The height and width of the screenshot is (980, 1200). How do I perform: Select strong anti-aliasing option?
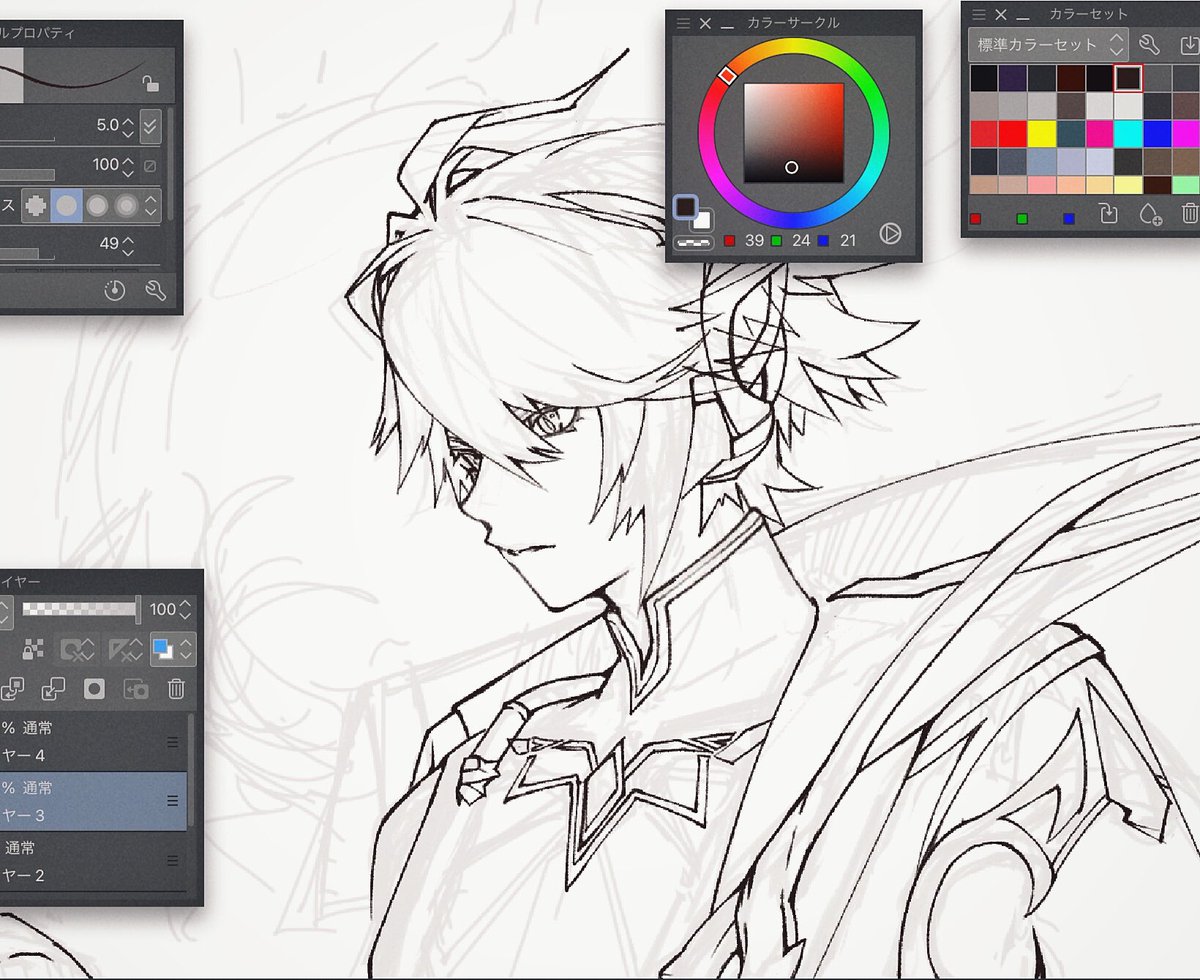(126, 206)
